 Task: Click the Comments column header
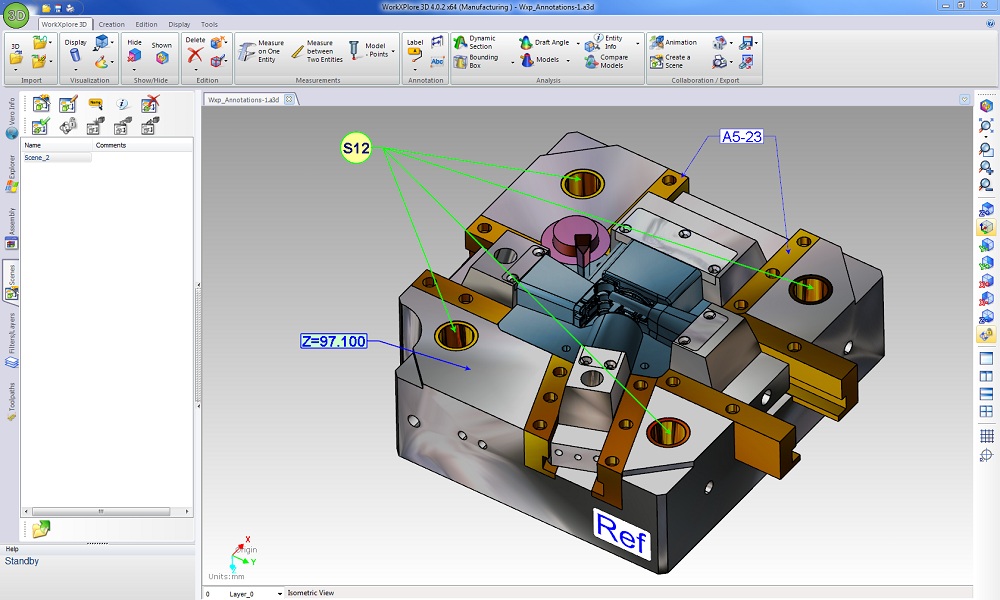111,145
